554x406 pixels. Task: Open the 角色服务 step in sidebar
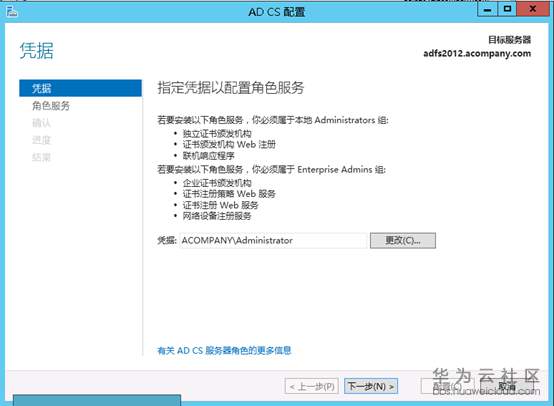pyautogui.click(x=51, y=106)
